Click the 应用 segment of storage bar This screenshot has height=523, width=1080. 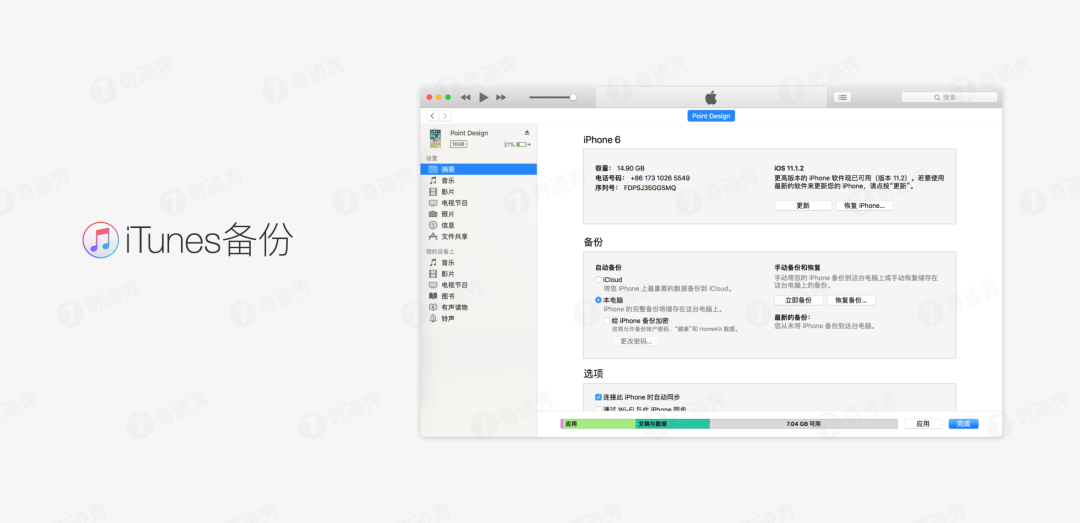(599, 424)
